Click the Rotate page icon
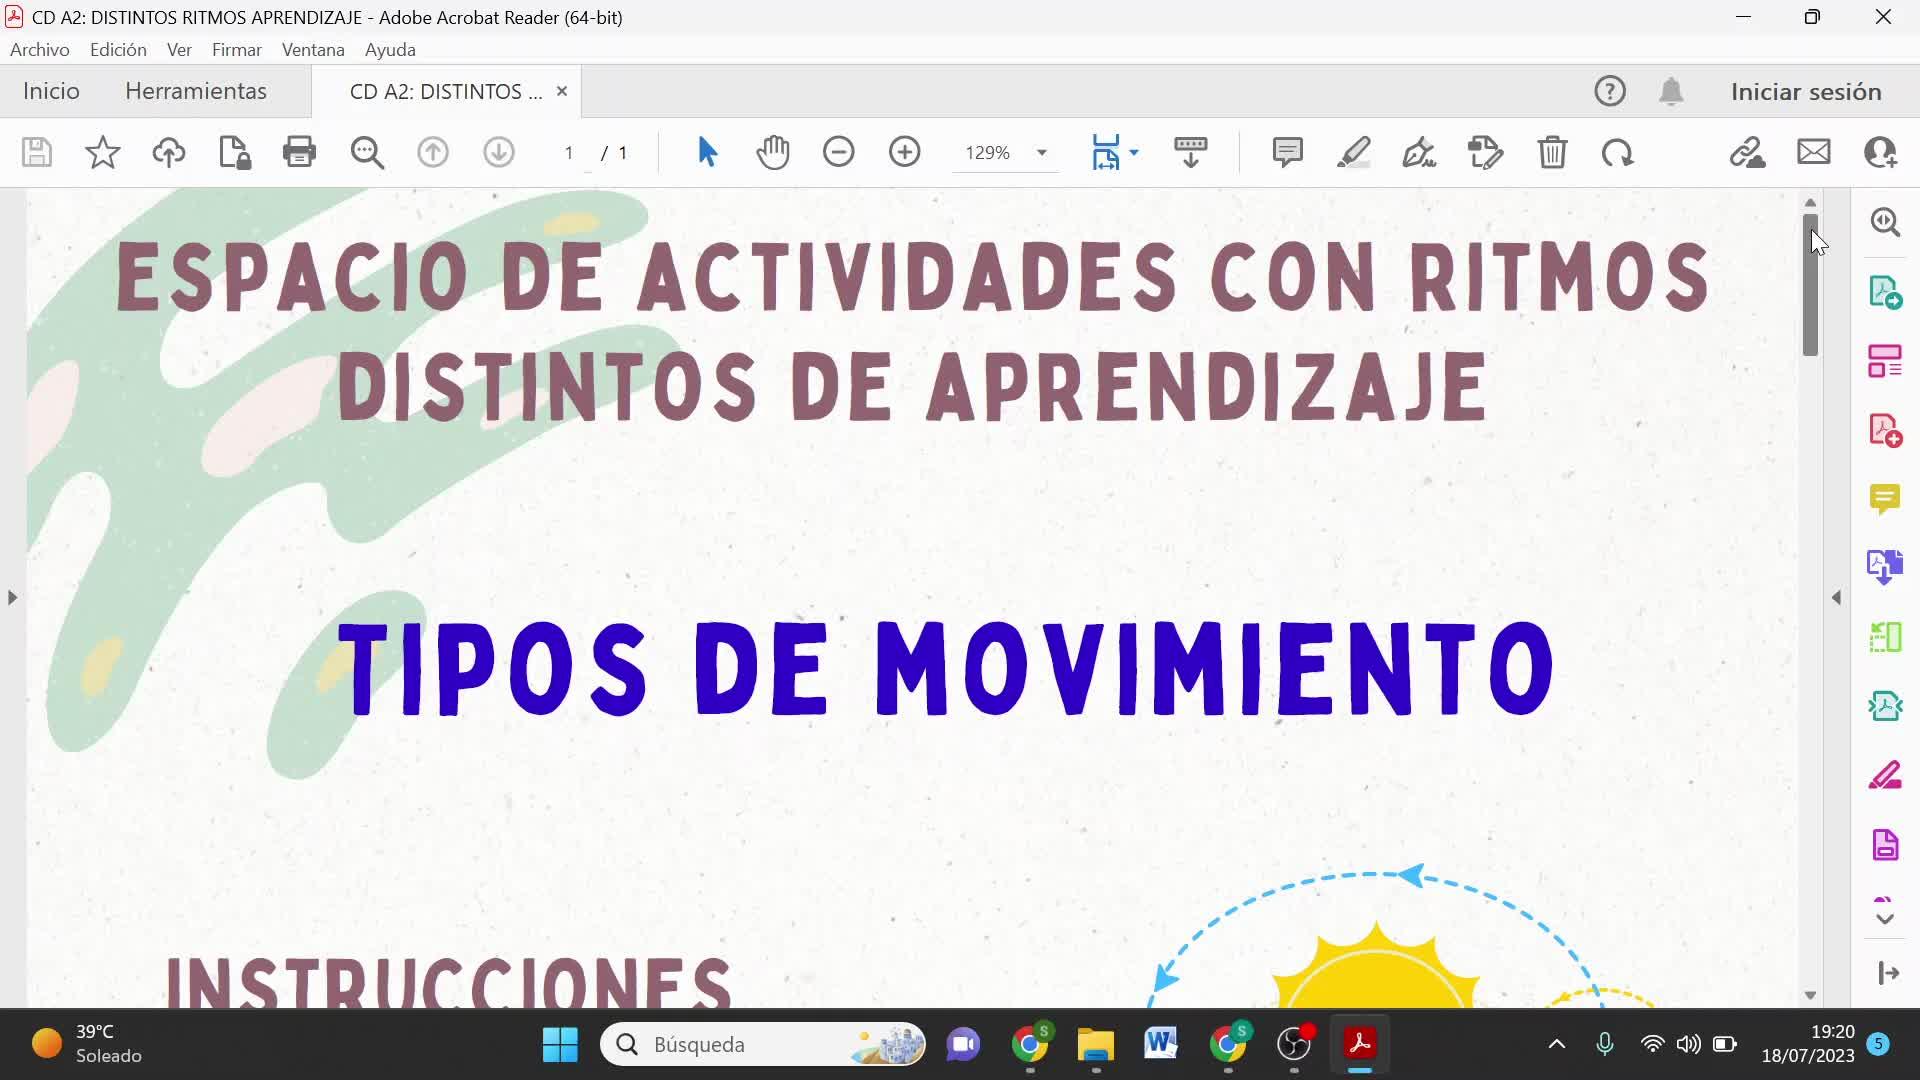The height and width of the screenshot is (1080, 1920). [x=1617, y=152]
